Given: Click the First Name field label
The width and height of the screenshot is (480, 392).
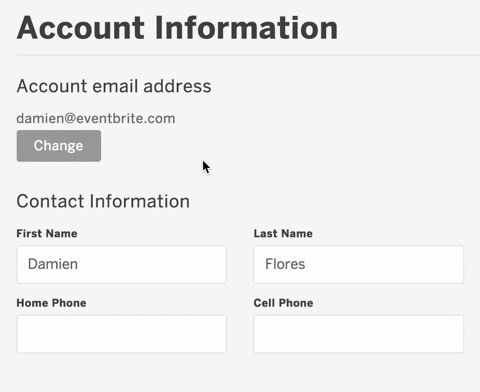Looking at the screenshot, I should click(x=47, y=233).
